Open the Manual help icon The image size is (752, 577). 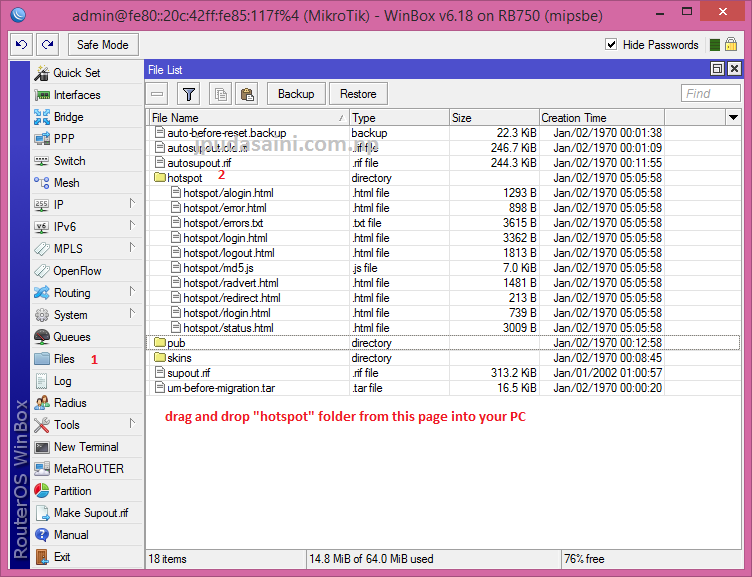42,535
